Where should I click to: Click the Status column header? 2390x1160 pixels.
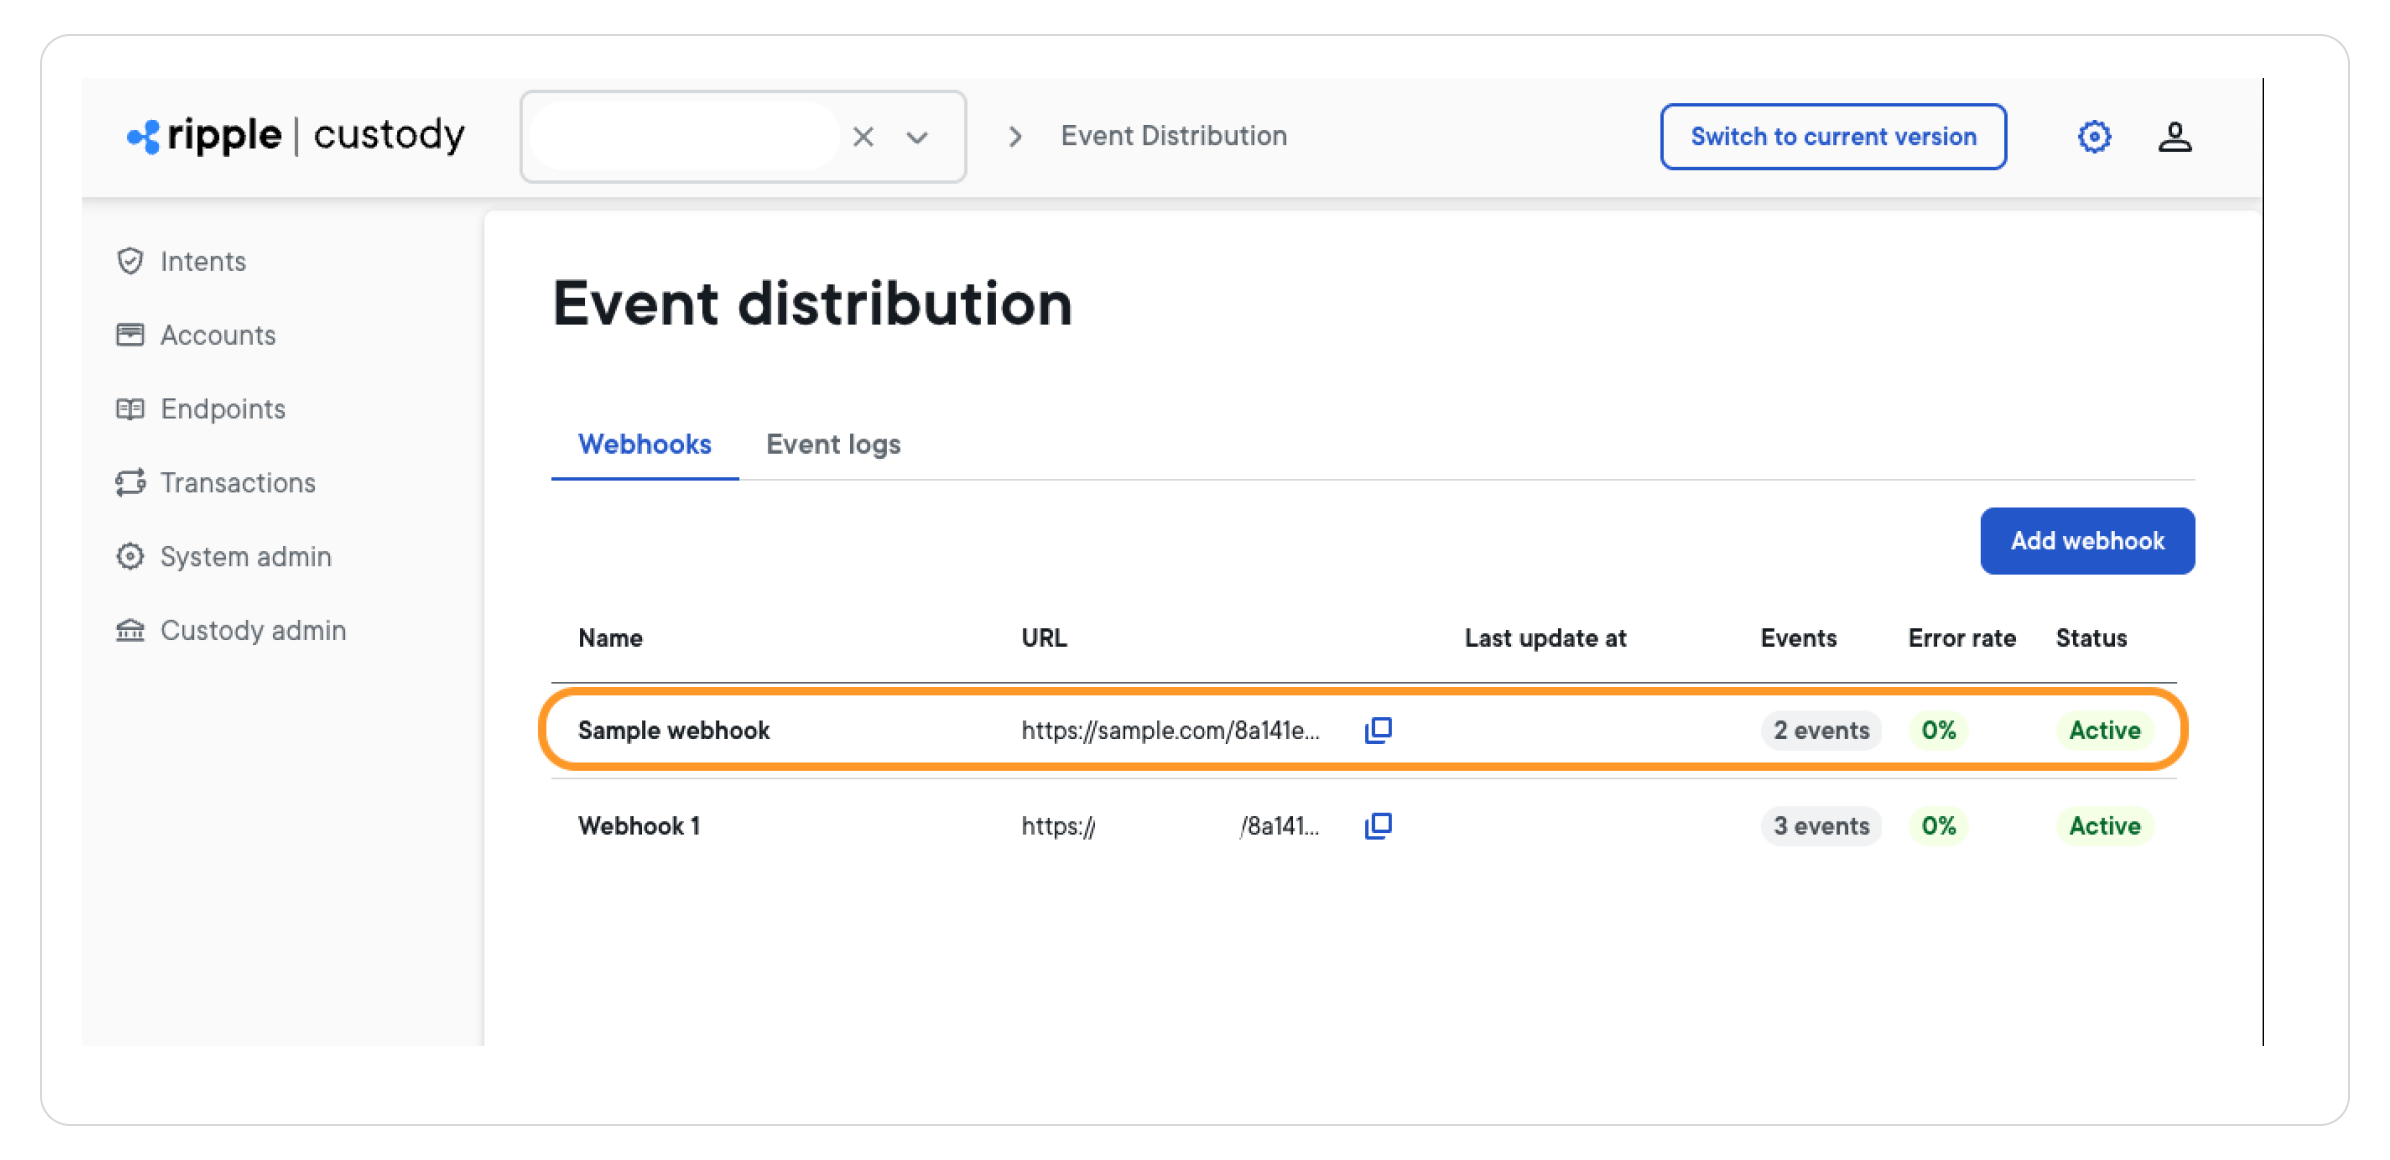(x=2091, y=638)
